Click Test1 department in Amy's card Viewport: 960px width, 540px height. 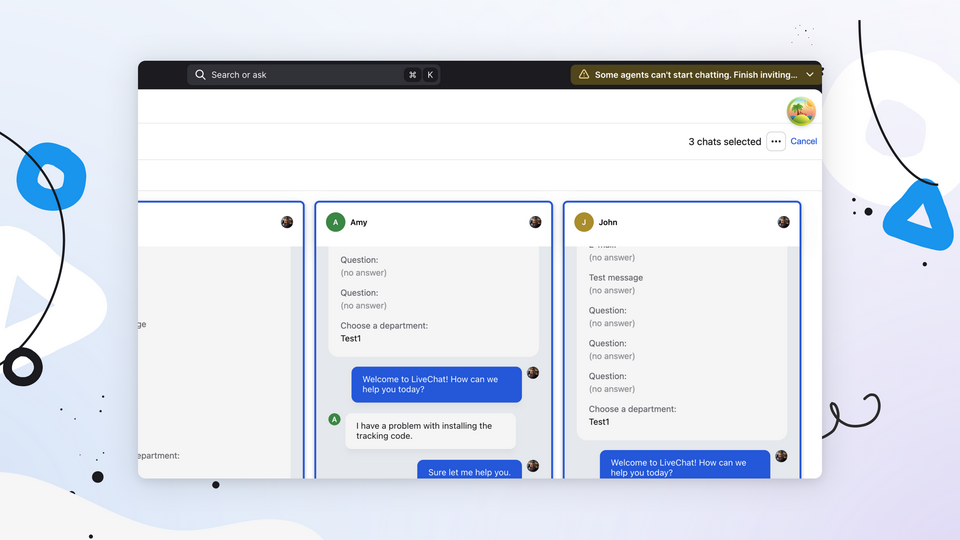pyautogui.click(x=351, y=339)
